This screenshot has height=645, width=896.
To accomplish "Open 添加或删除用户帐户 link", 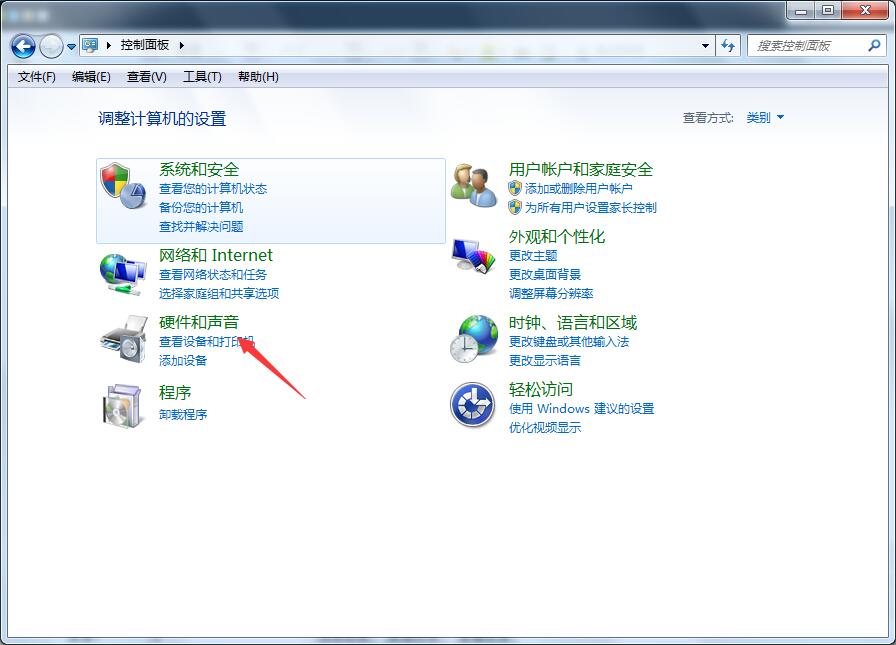I will (579, 189).
